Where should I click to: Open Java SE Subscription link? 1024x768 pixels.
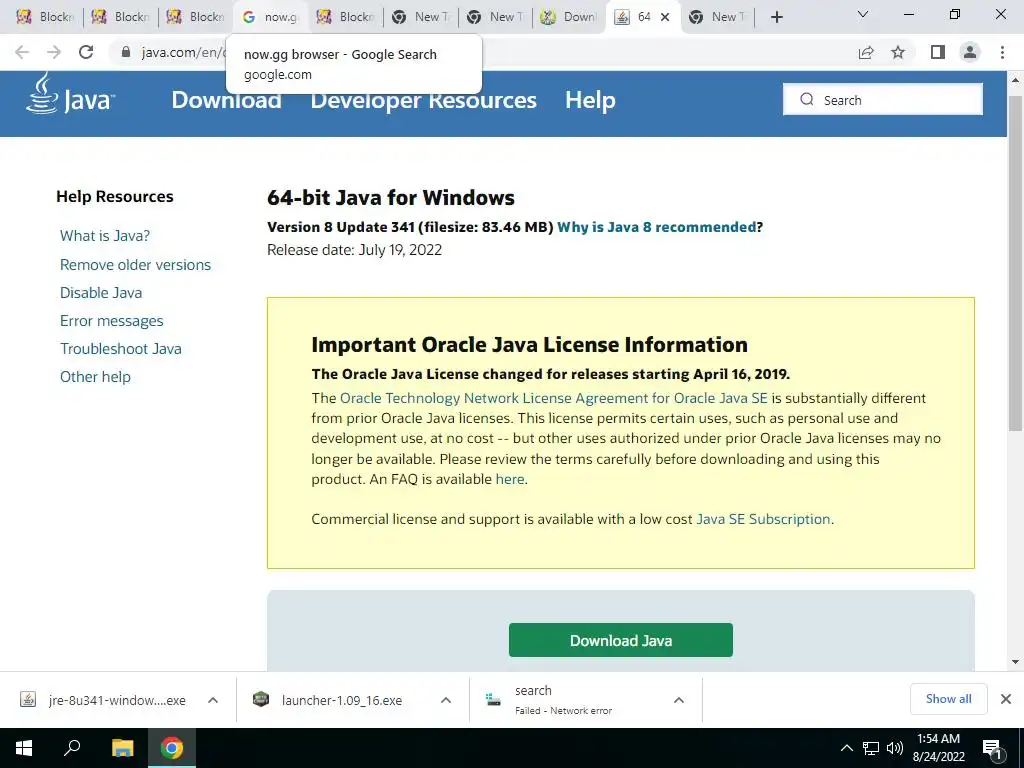[x=763, y=519]
